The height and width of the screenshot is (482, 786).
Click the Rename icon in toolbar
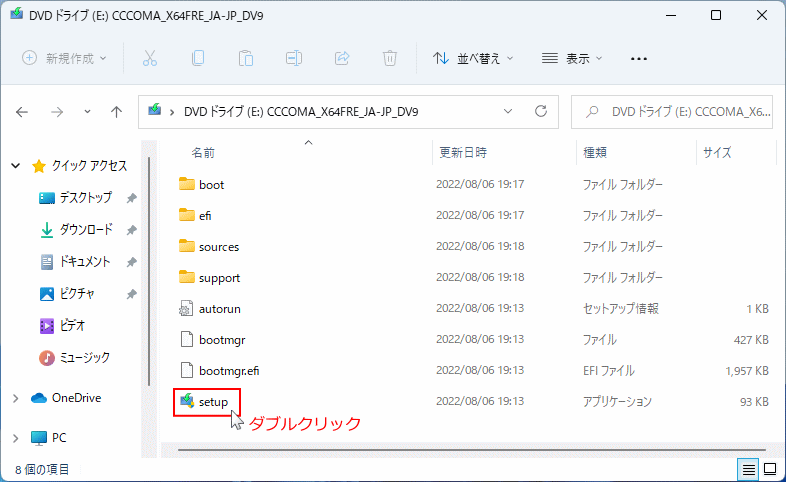pyautogui.click(x=294, y=58)
